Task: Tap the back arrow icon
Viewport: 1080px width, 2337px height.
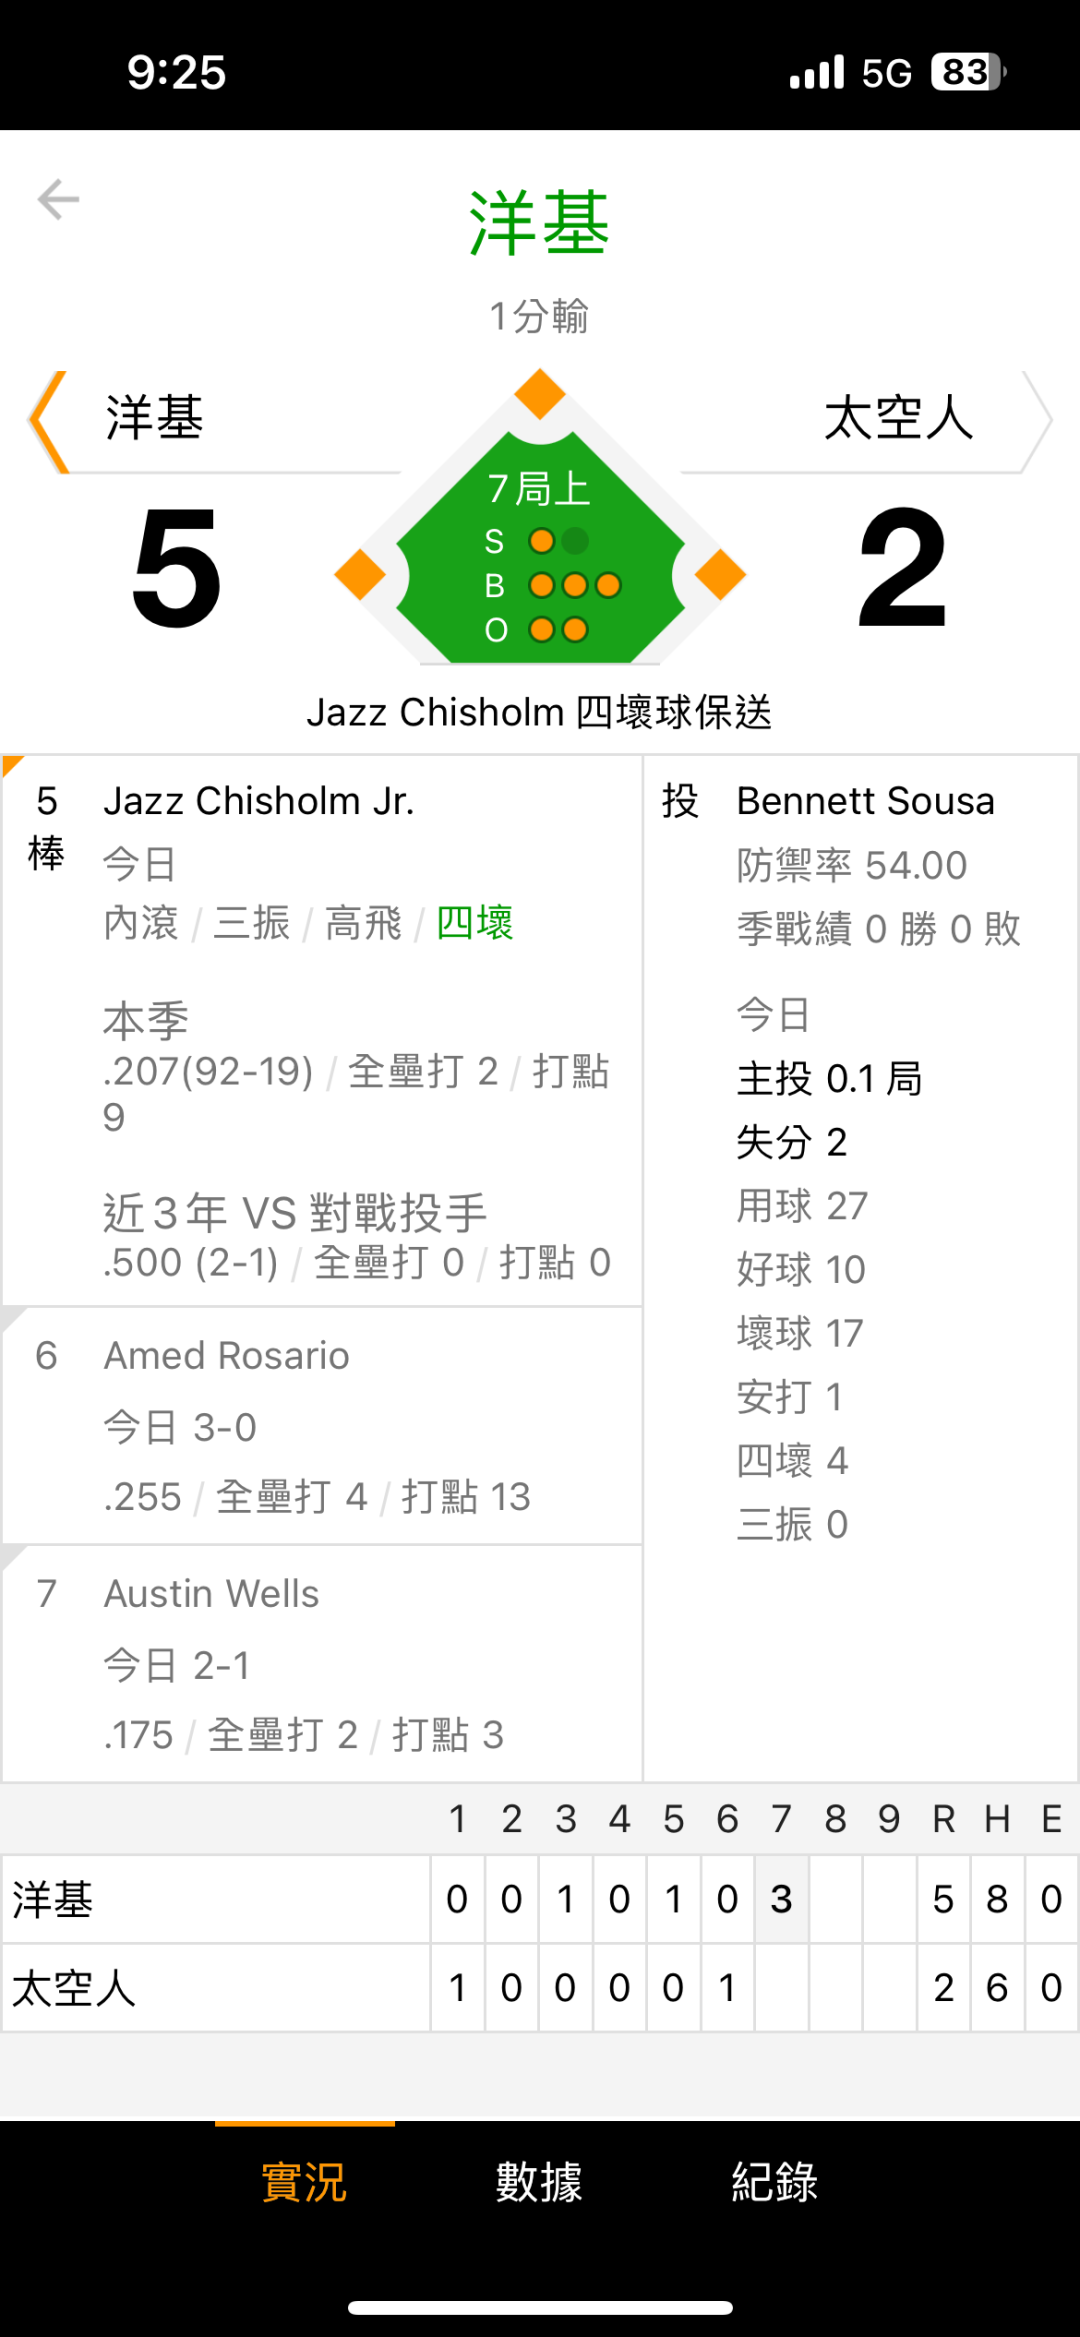Action: click(x=58, y=200)
